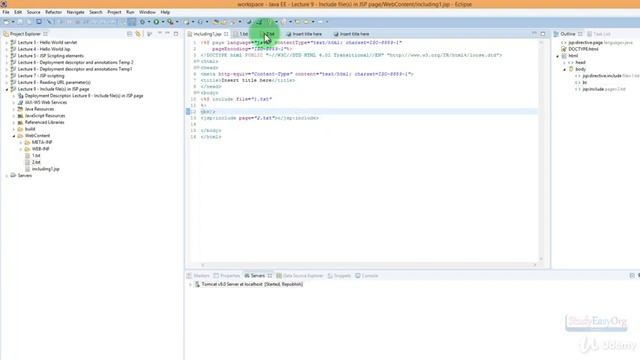Expand the Lecture 3 - Hello World servlet project
The image size is (640, 360).
point(7,42)
